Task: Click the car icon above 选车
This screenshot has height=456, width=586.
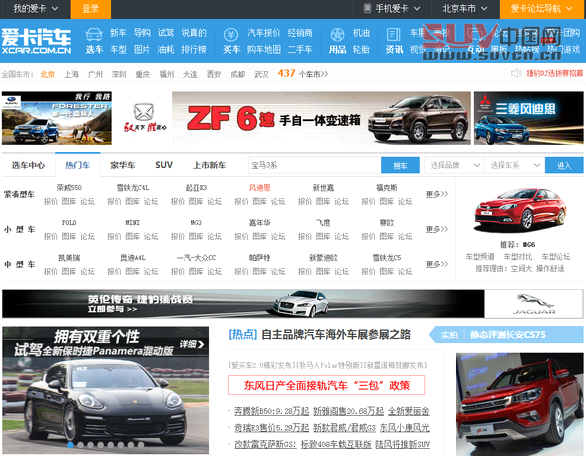Action: (x=94, y=34)
